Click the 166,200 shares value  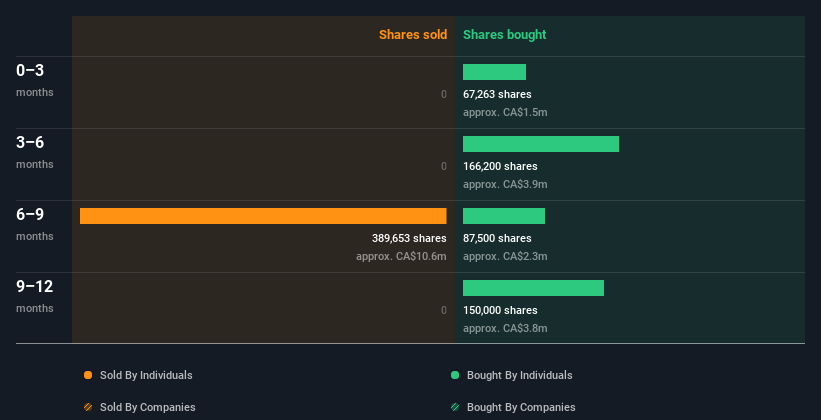[500, 166]
